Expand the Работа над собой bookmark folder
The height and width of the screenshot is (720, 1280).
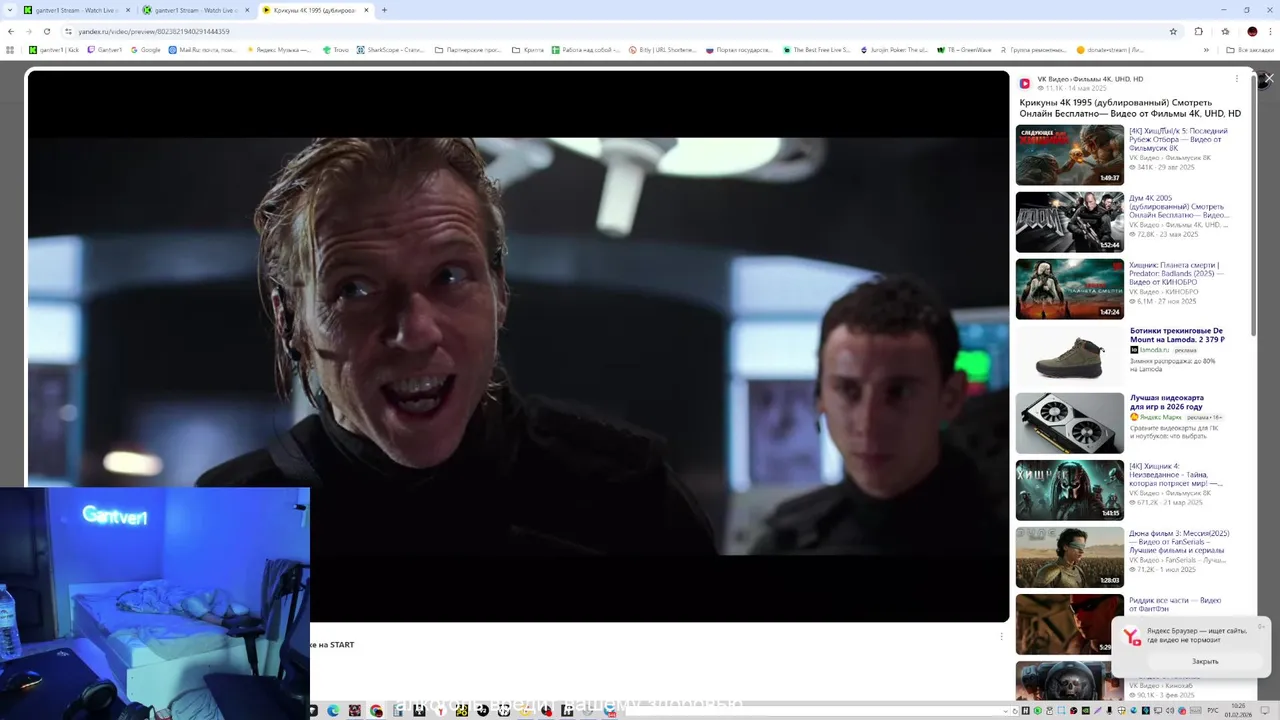pos(585,49)
